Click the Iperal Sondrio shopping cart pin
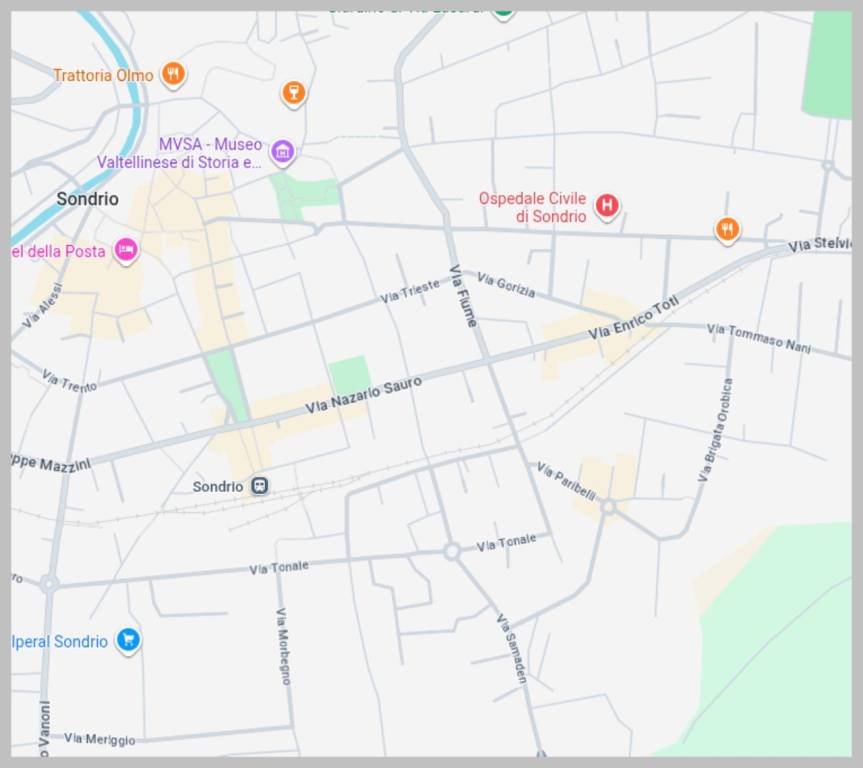This screenshot has width=863, height=768. point(128,641)
